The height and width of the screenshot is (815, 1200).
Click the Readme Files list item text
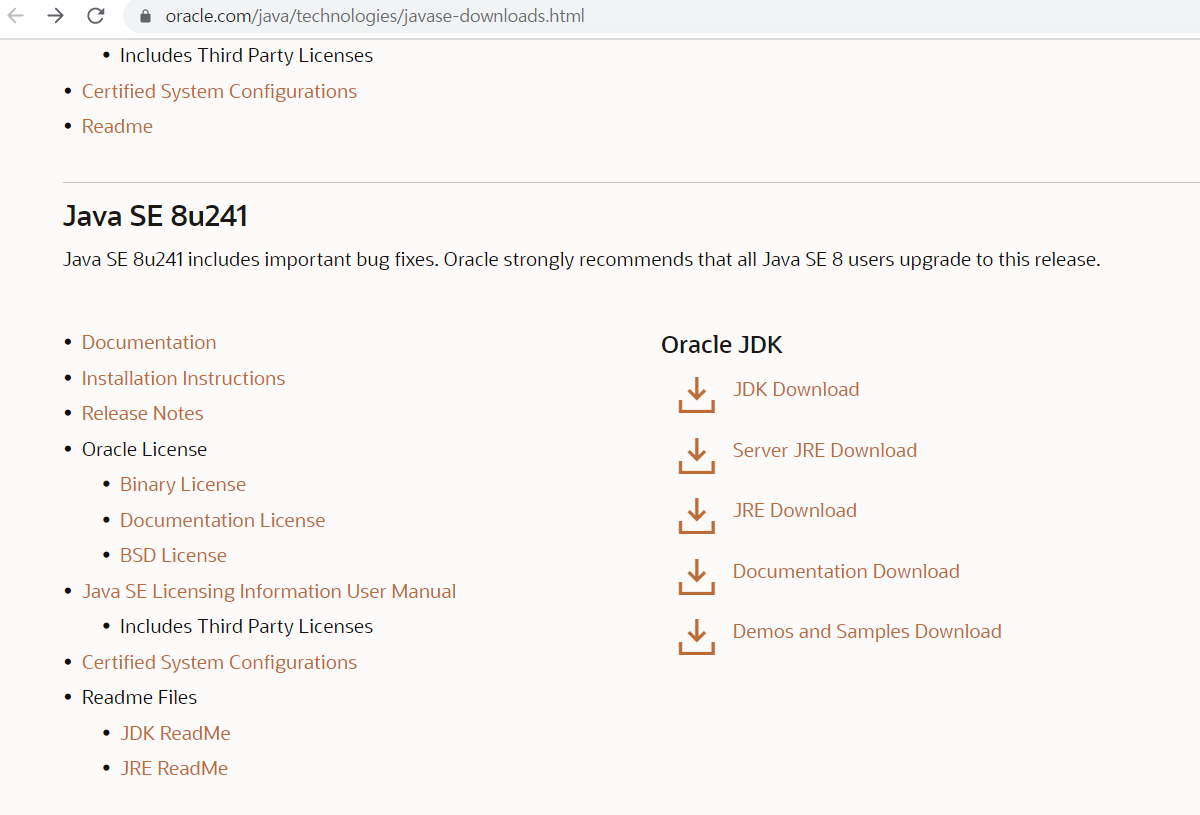point(140,698)
